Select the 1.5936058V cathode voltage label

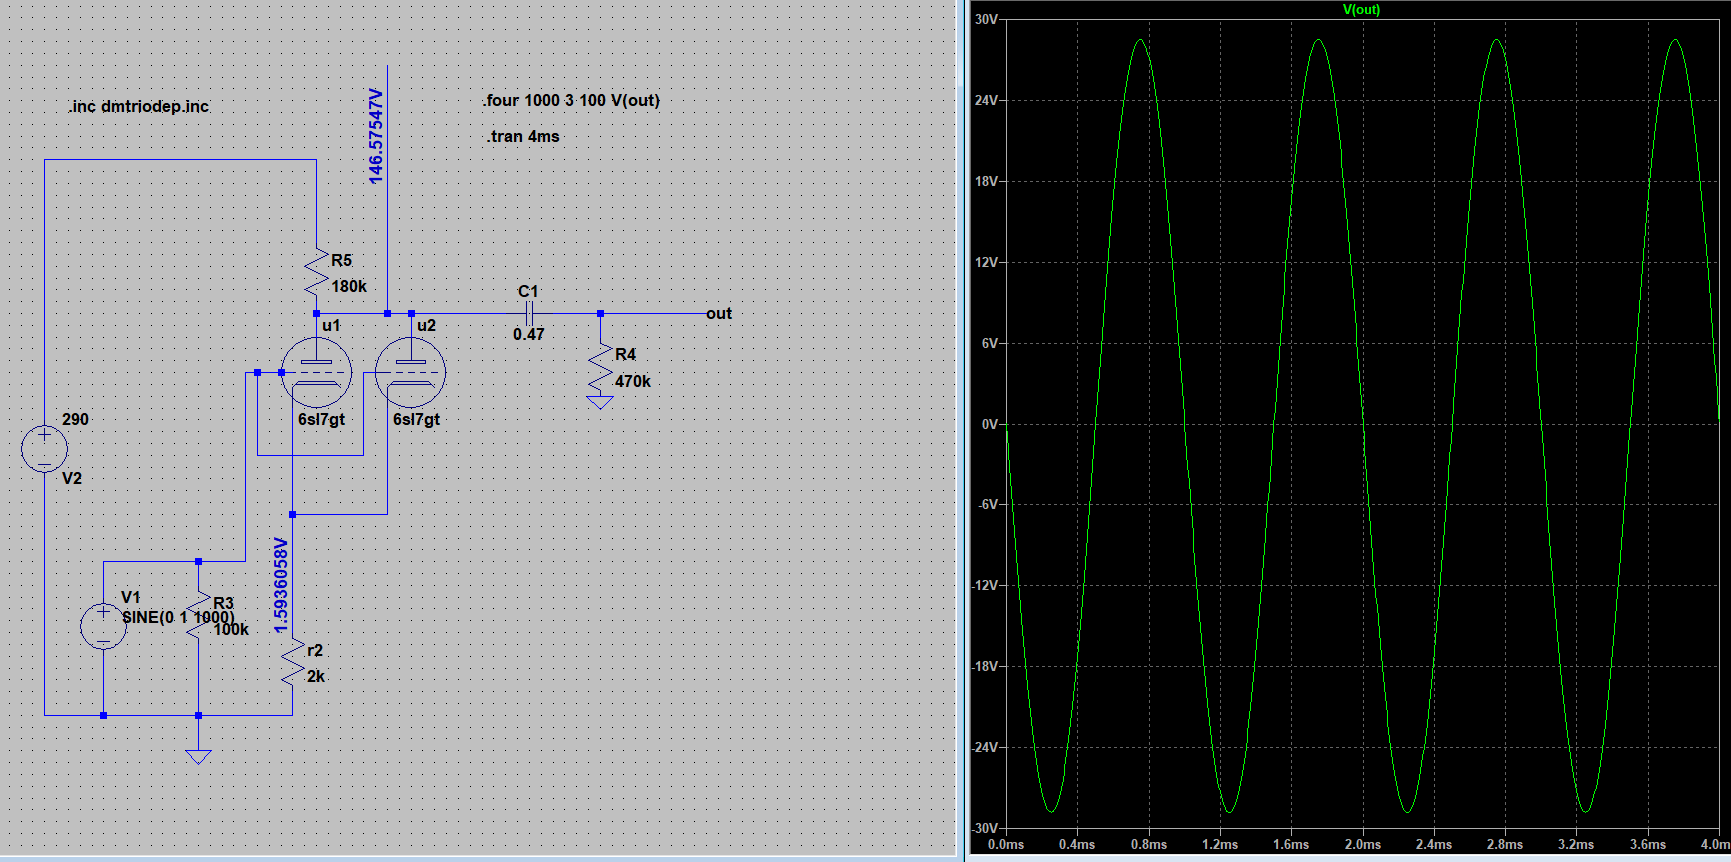tap(281, 585)
